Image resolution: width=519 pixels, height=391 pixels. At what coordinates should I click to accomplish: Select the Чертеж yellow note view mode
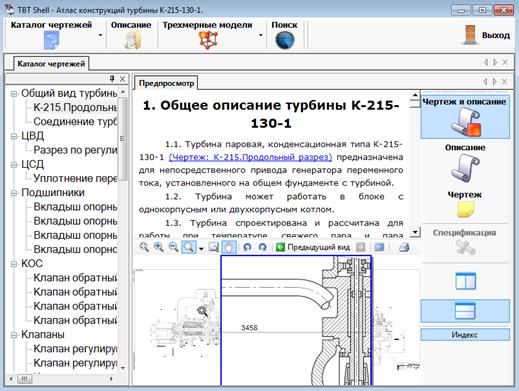click(465, 205)
